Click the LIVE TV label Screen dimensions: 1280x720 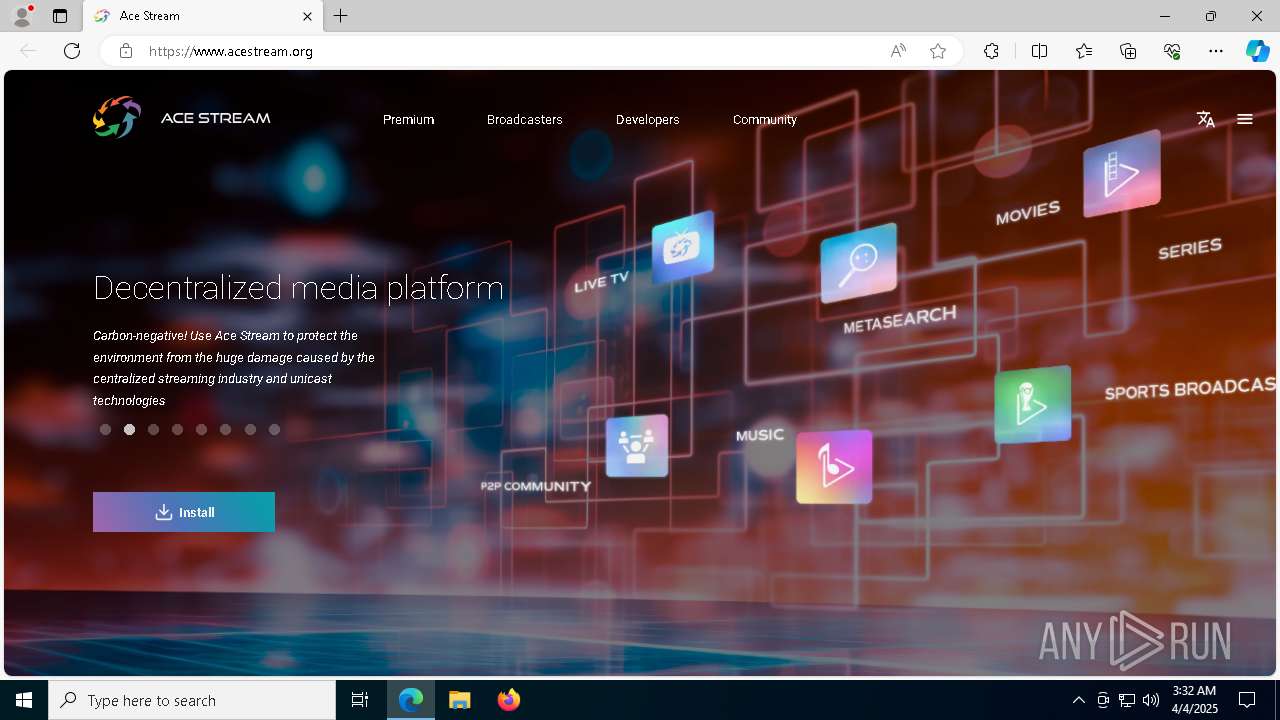[x=601, y=282]
